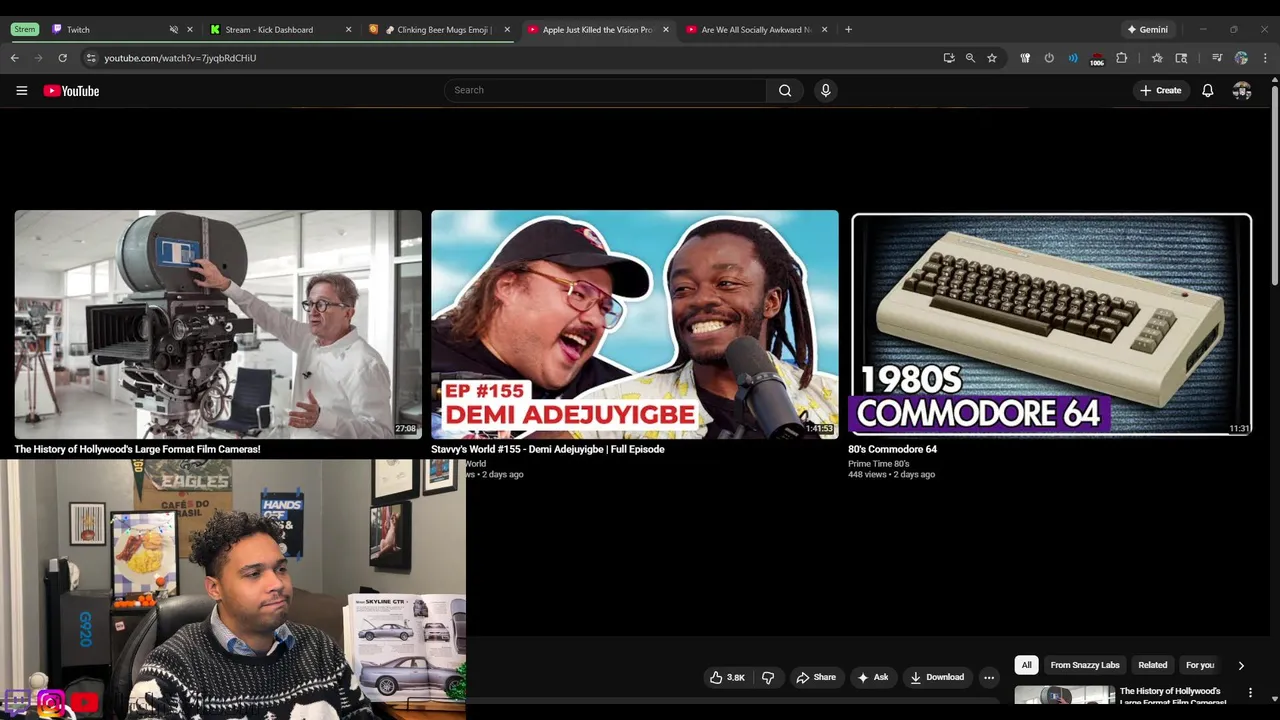This screenshot has width=1280, height=720.
Task: Bookmark this page with the star
Action: pyautogui.click(x=992, y=58)
